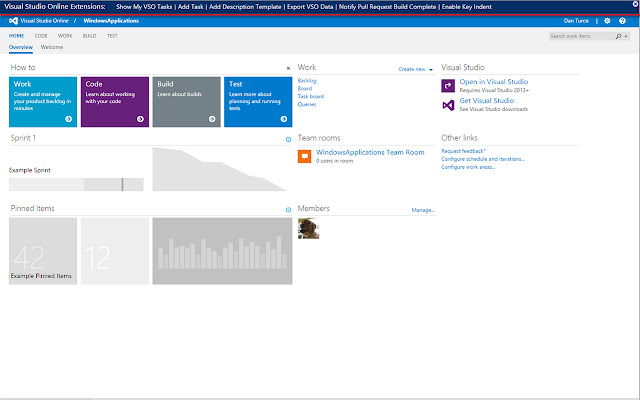The image size is (640, 400).
Task: Click Enable Key Indent
Action: [x=467, y=7]
